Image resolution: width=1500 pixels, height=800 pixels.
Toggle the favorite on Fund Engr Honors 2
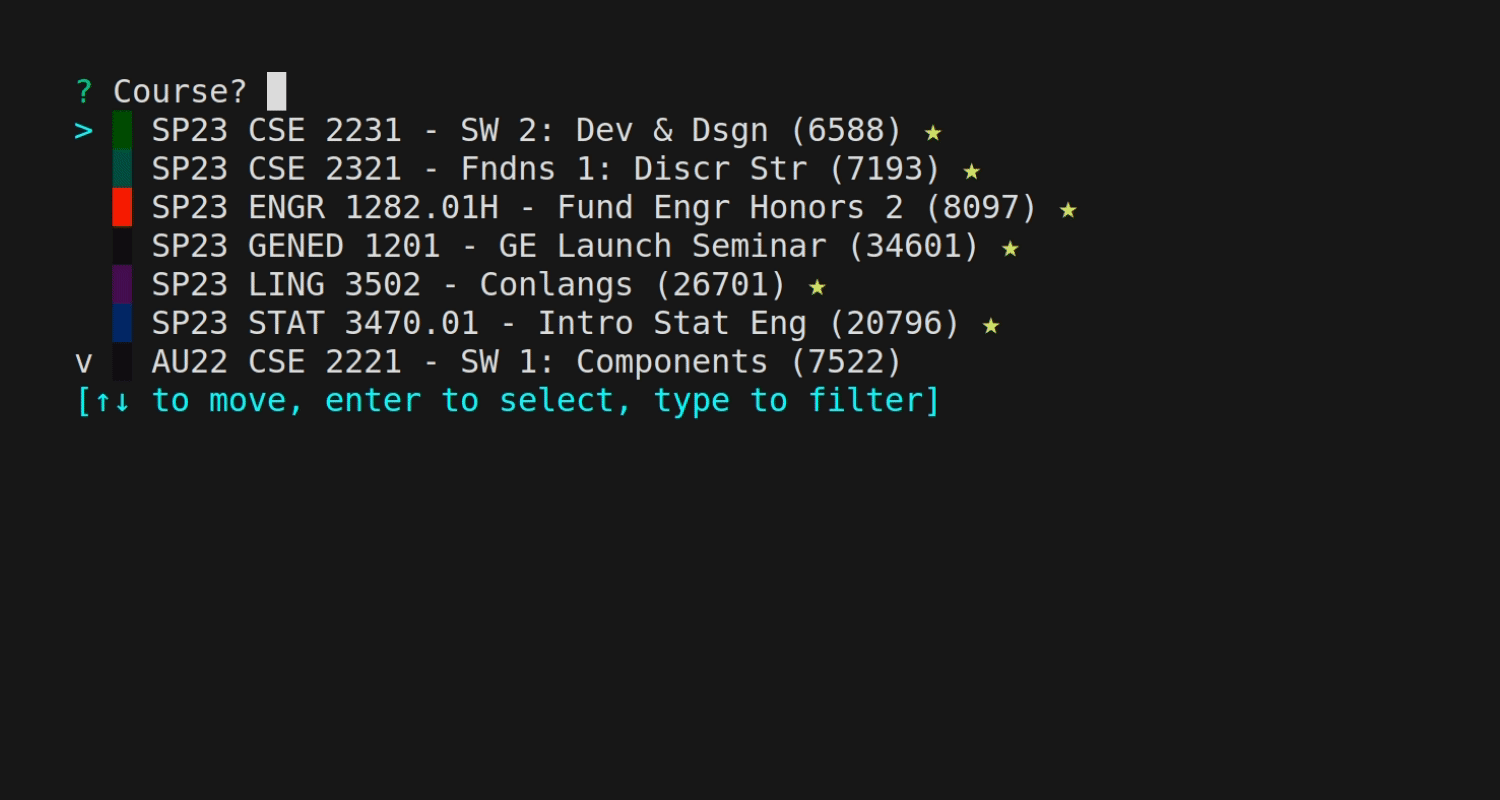point(1068,208)
